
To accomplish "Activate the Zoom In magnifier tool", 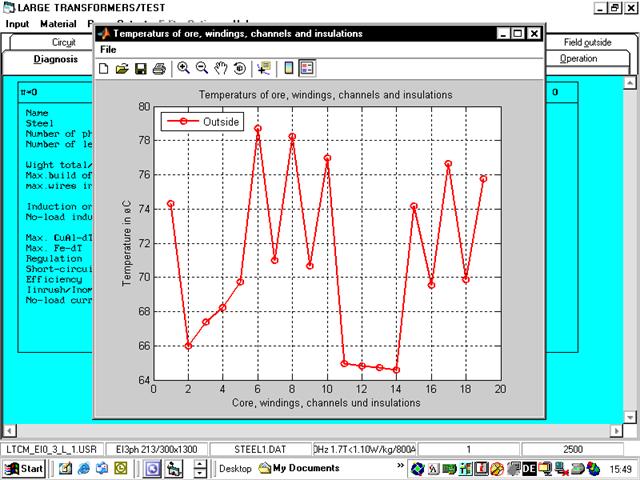I will click(183, 68).
